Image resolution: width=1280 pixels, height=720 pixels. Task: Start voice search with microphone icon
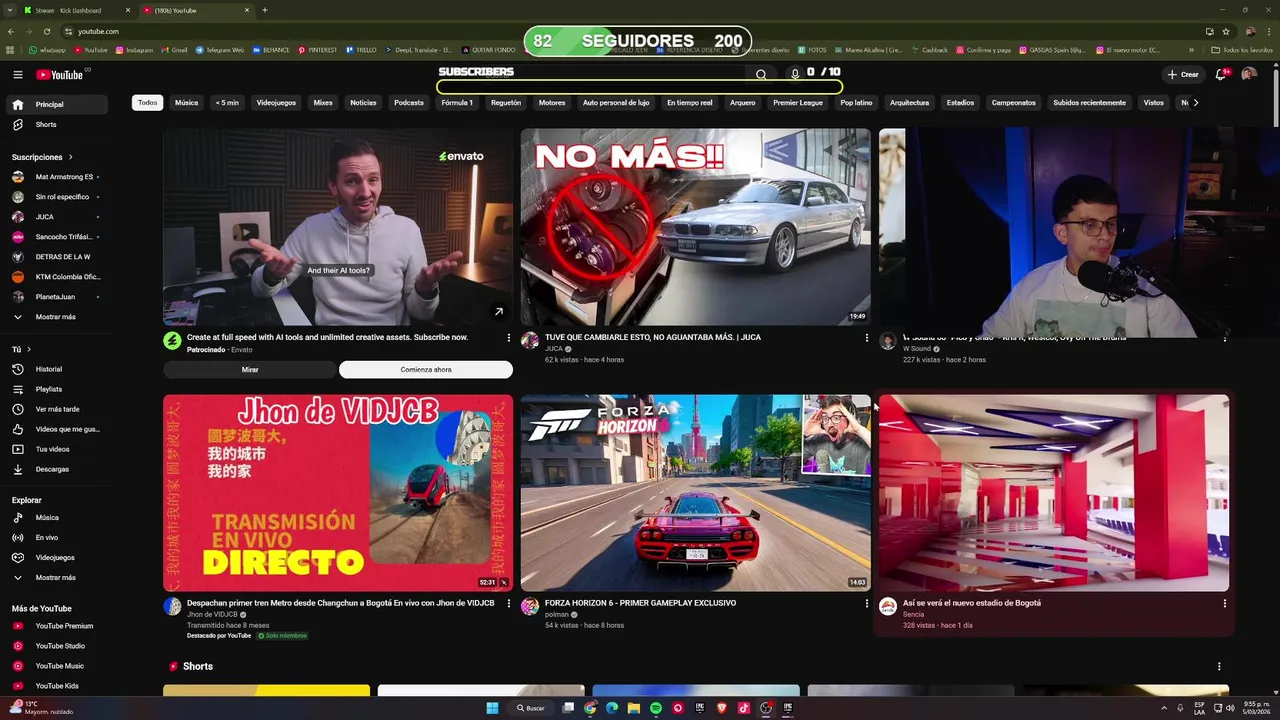point(794,74)
